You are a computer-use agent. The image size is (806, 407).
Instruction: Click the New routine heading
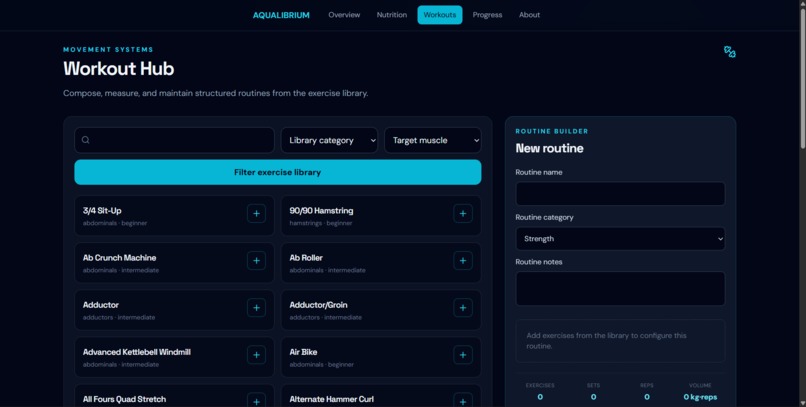(x=549, y=148)
